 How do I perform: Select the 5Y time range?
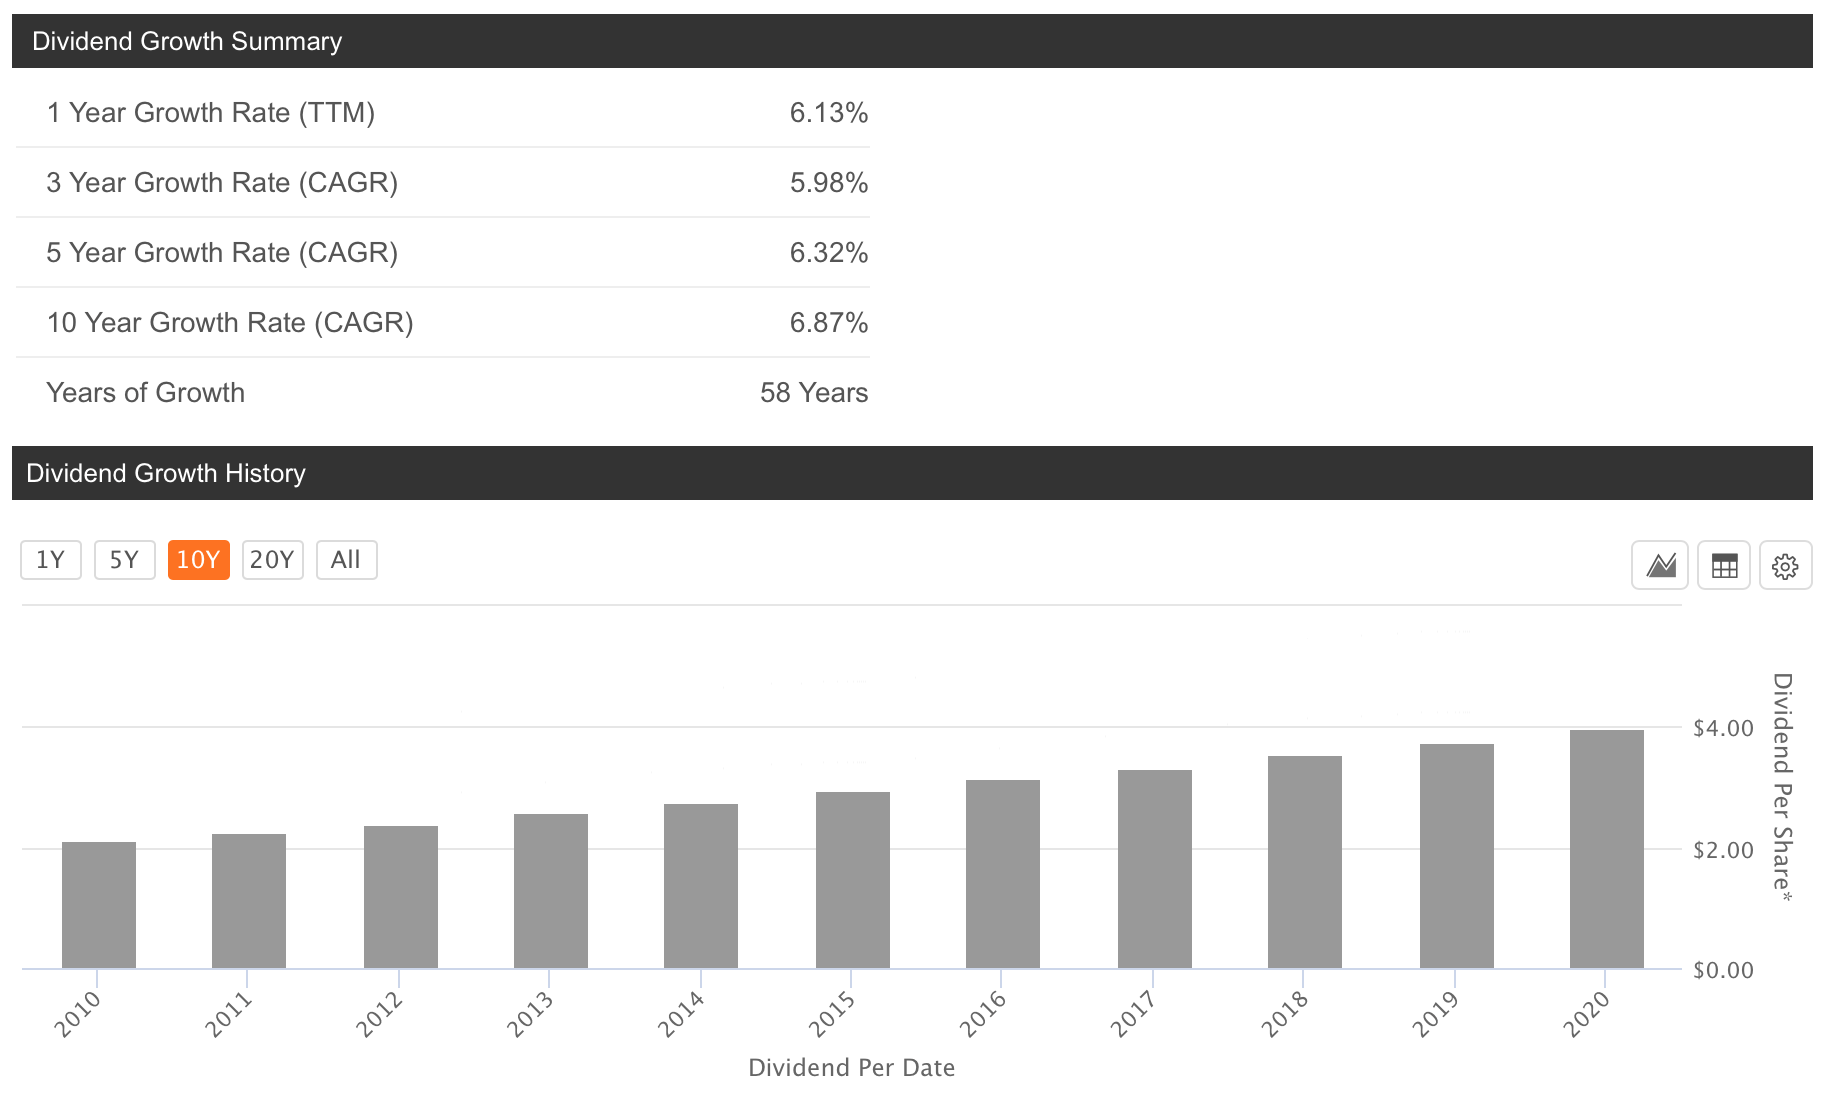click(124, 560)
